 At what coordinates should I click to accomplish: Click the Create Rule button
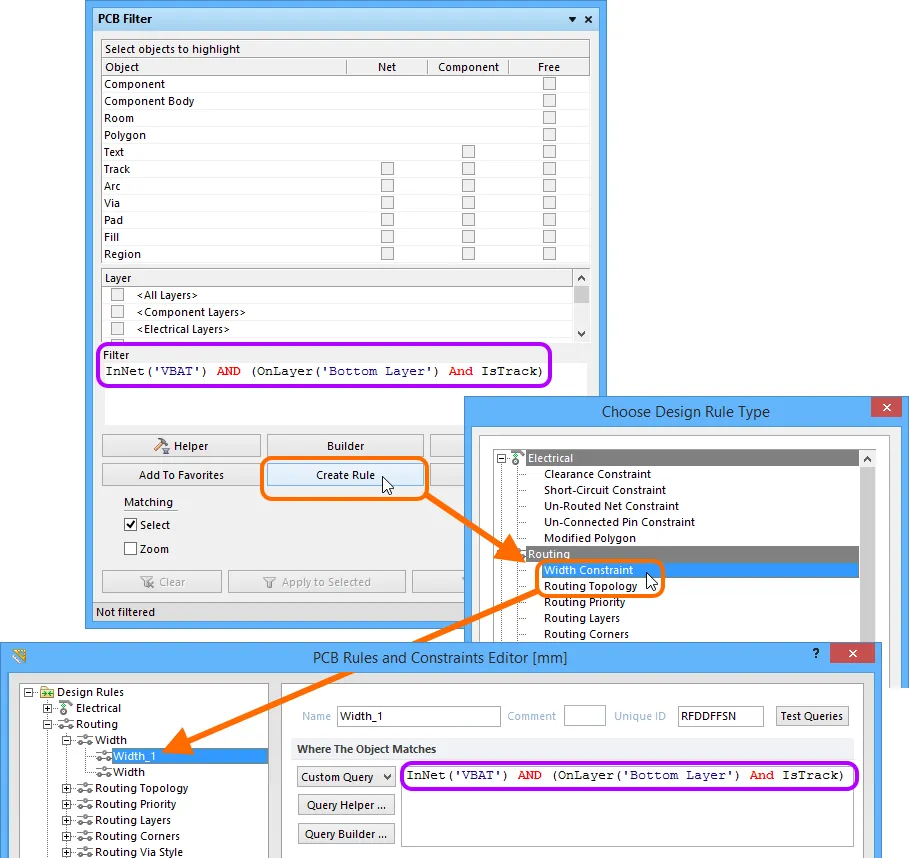click(346, 475)
